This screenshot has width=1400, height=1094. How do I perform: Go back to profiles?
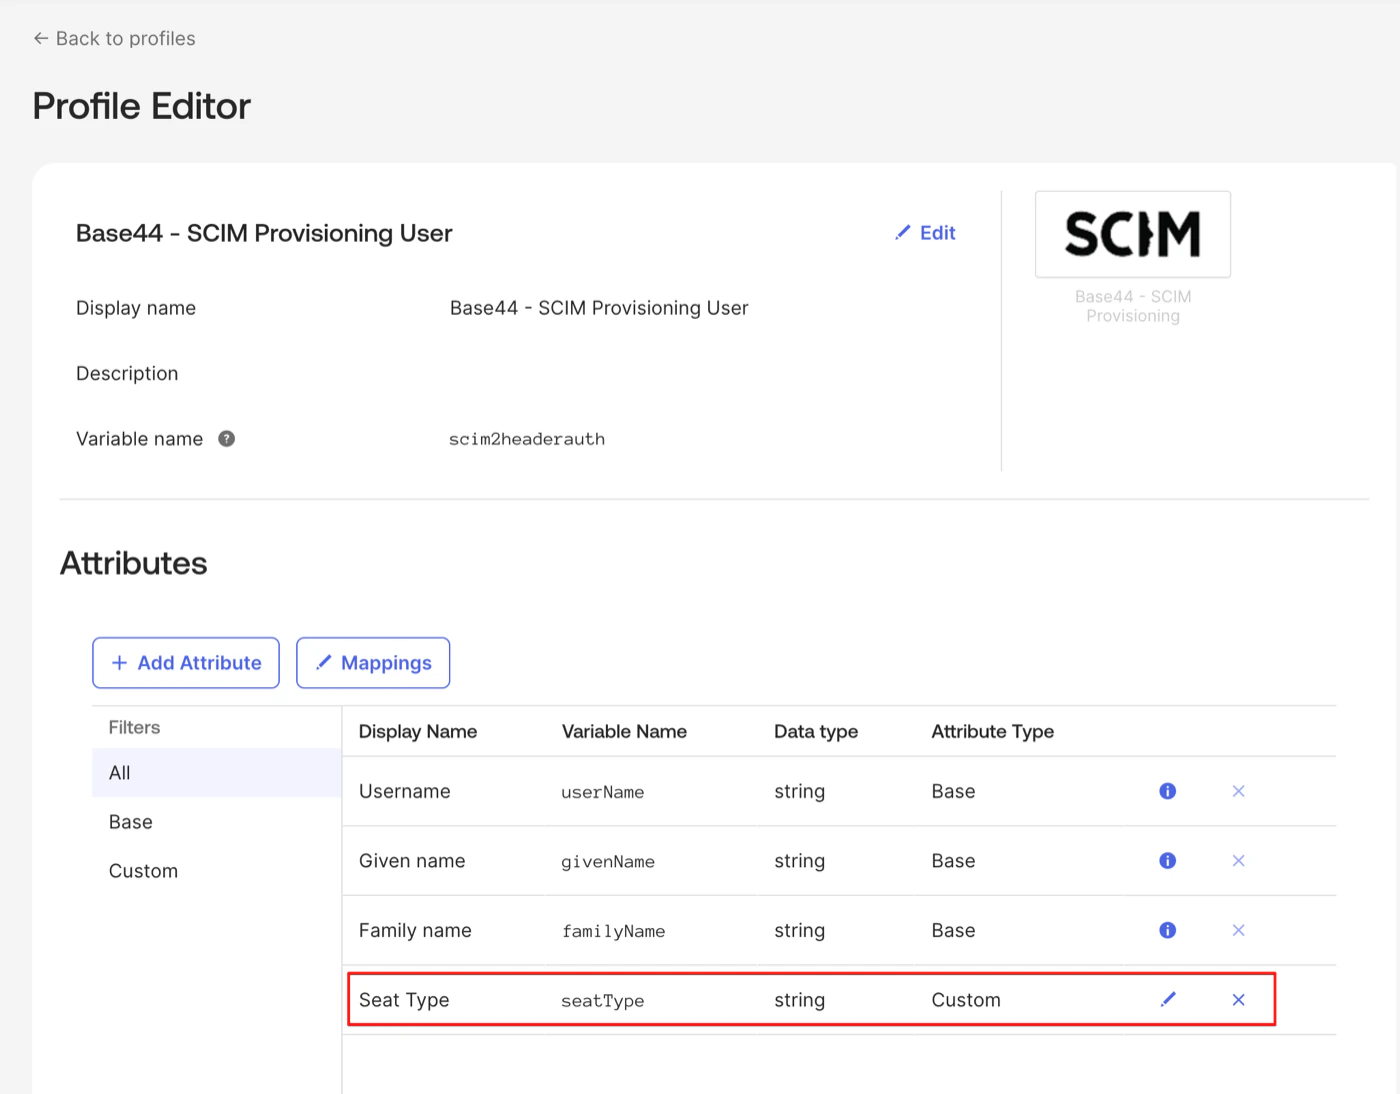[114, 38]
